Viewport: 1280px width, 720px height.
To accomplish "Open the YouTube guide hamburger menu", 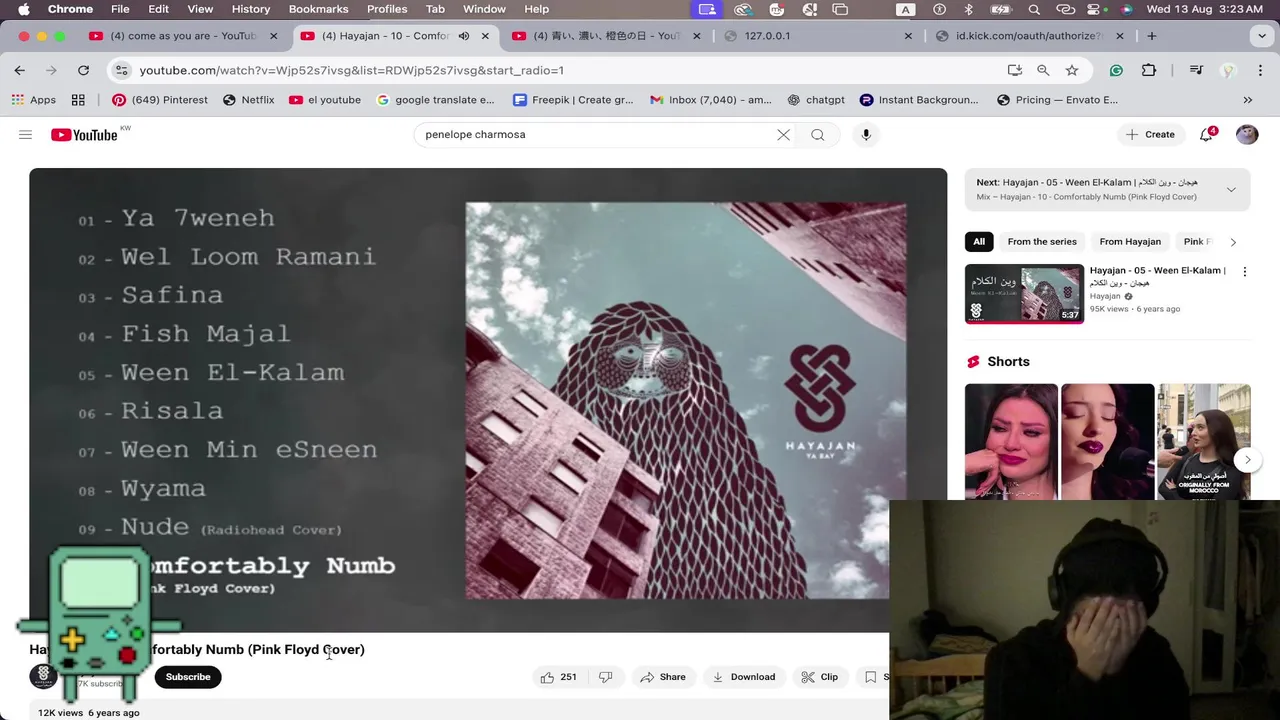I will [x=25, y=134].
